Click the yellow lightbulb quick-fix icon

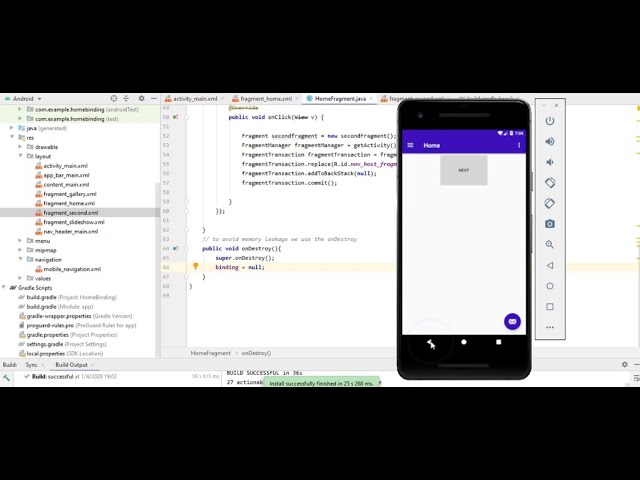pos(196,266)
